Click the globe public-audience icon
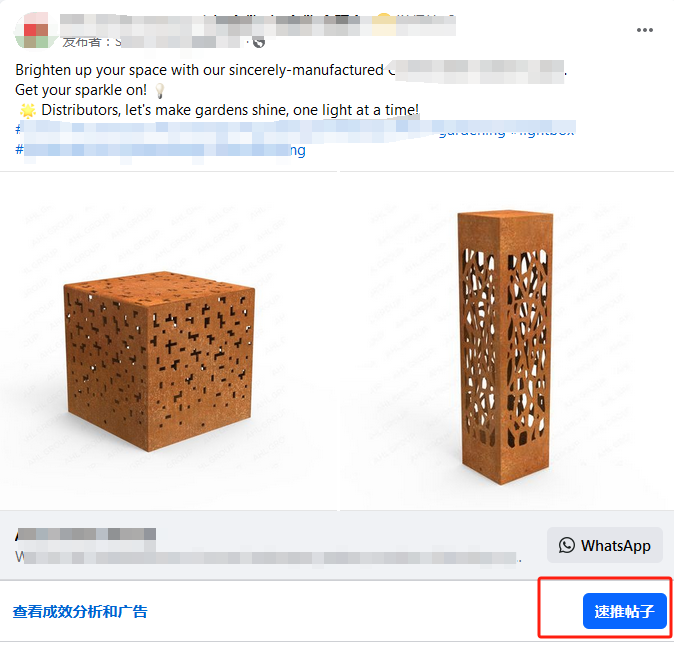This screenshot has height=645, width=674. pos(259,42)
